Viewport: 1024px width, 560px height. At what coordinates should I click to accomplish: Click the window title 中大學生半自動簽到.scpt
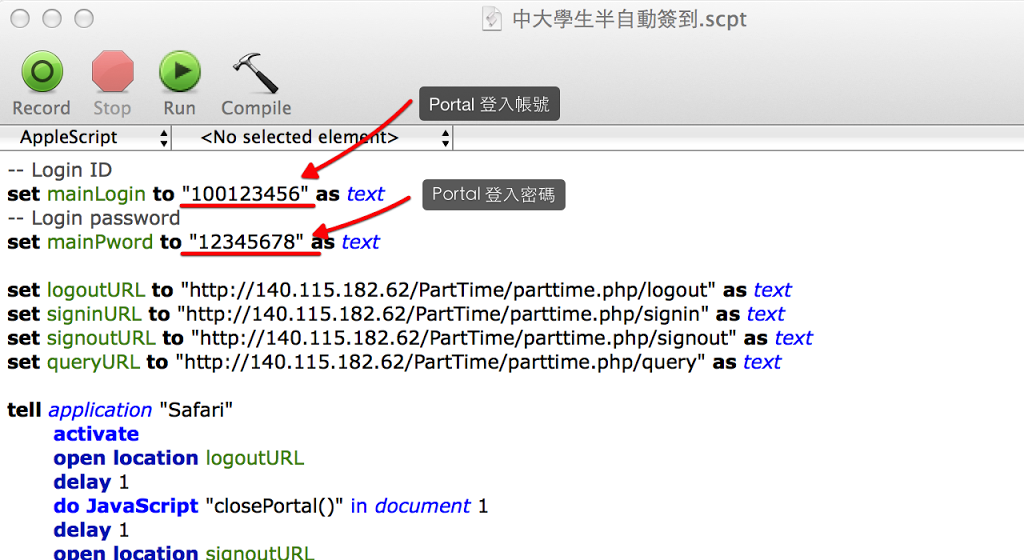629,19
